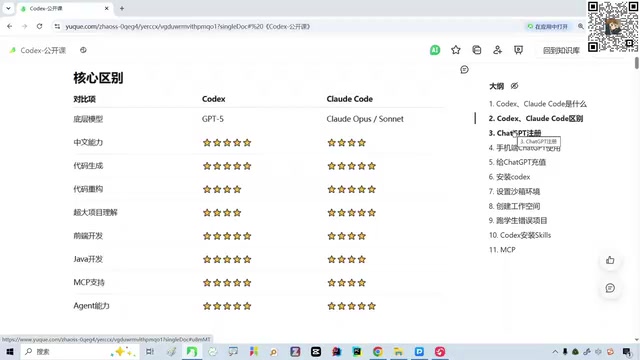Image resolution: width=640 pixels, height=360 pixels.
Task: Click the 超大项目理解 row label
Action: pyautogui.click(x=95, y=212)
